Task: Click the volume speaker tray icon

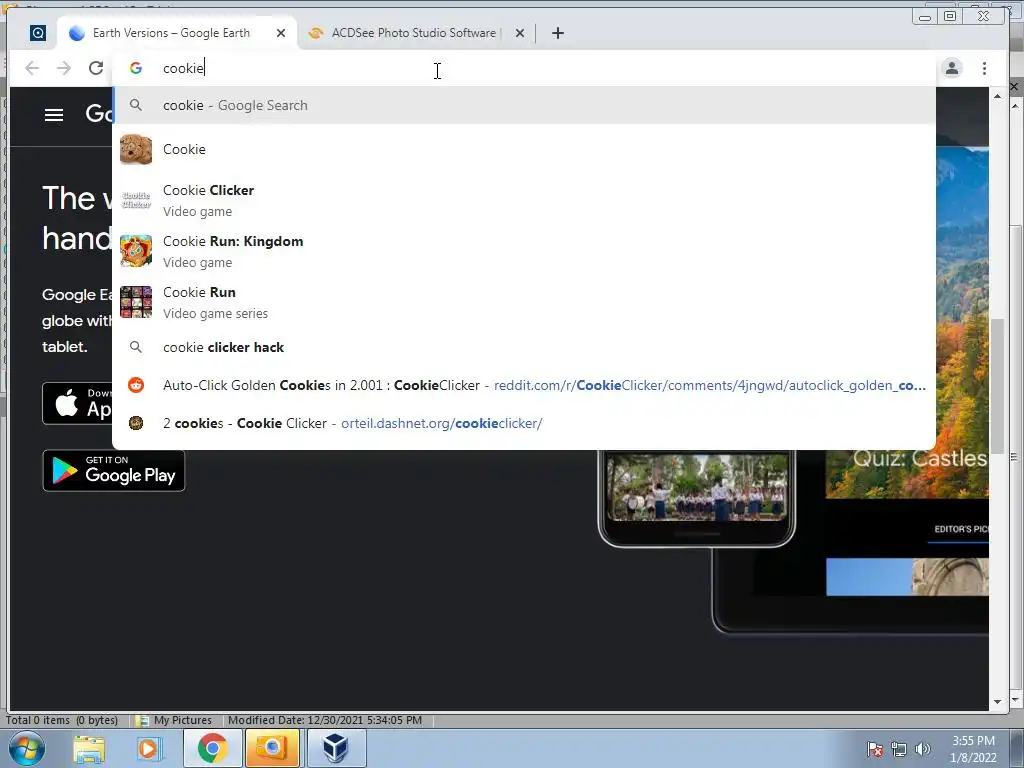Action: point(923,749)
